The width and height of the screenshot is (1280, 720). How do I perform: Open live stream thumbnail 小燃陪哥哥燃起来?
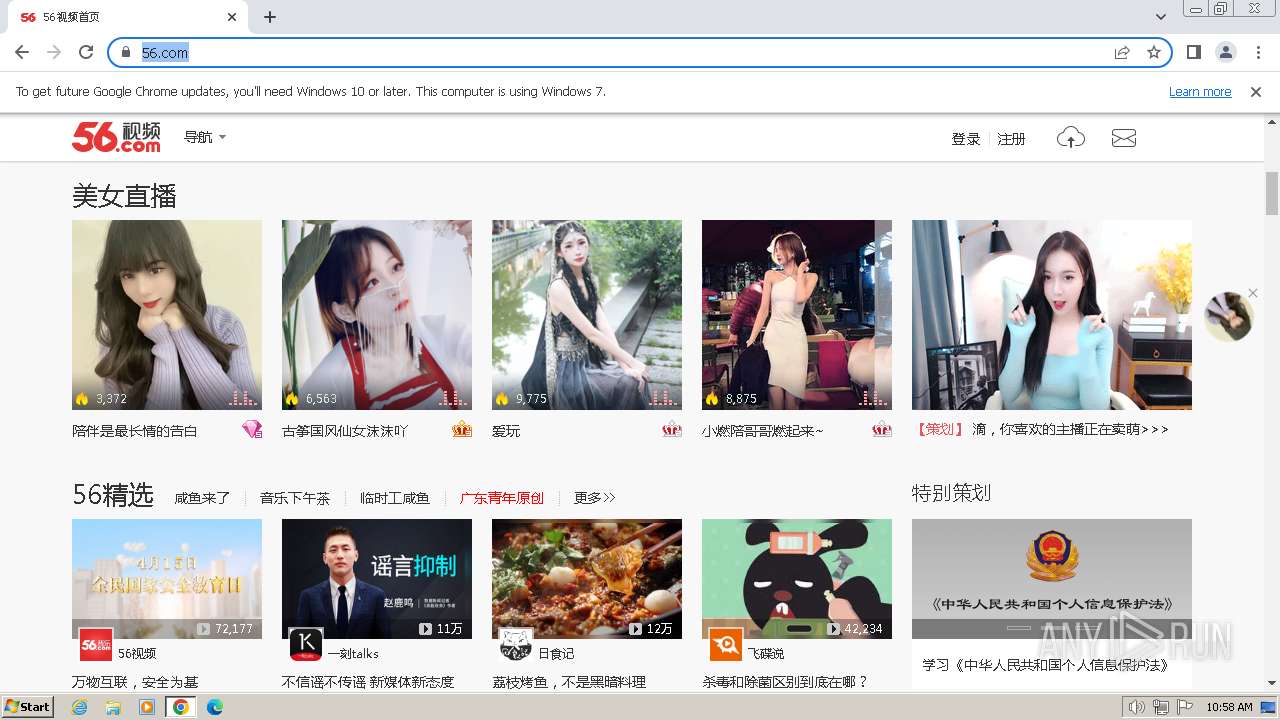pyautogui.click(x=797, y=315)
